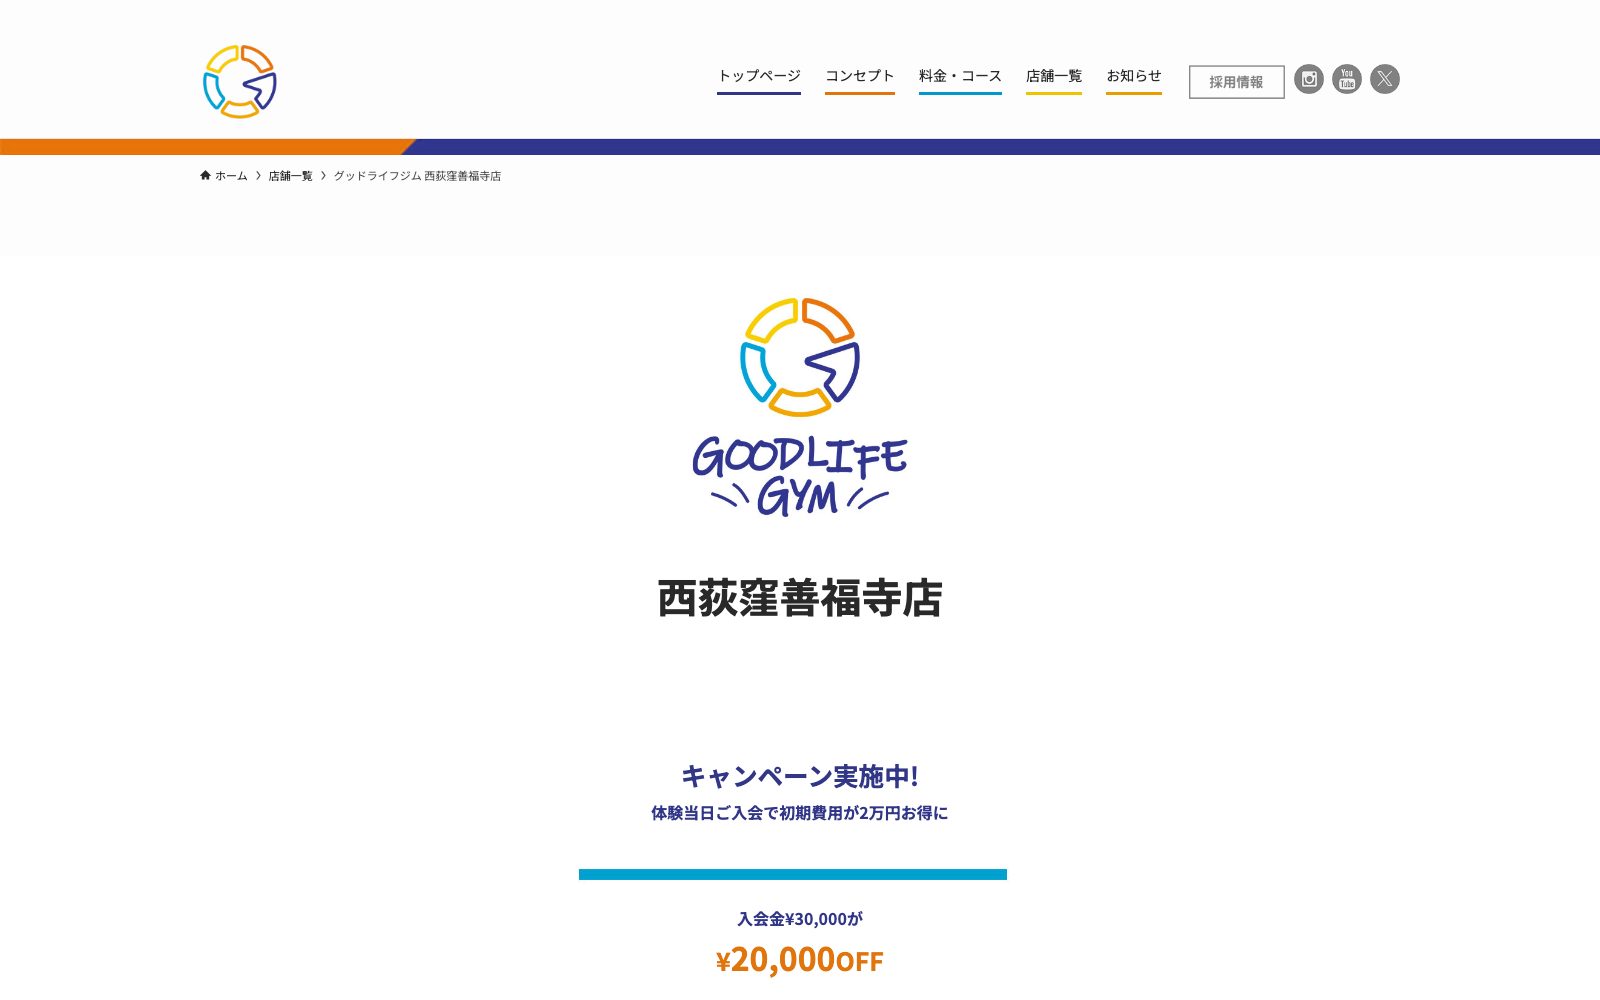
Task: Click the heading 西荻窪善福寺店
Action: pyautogui.click(x=800, y=598)
